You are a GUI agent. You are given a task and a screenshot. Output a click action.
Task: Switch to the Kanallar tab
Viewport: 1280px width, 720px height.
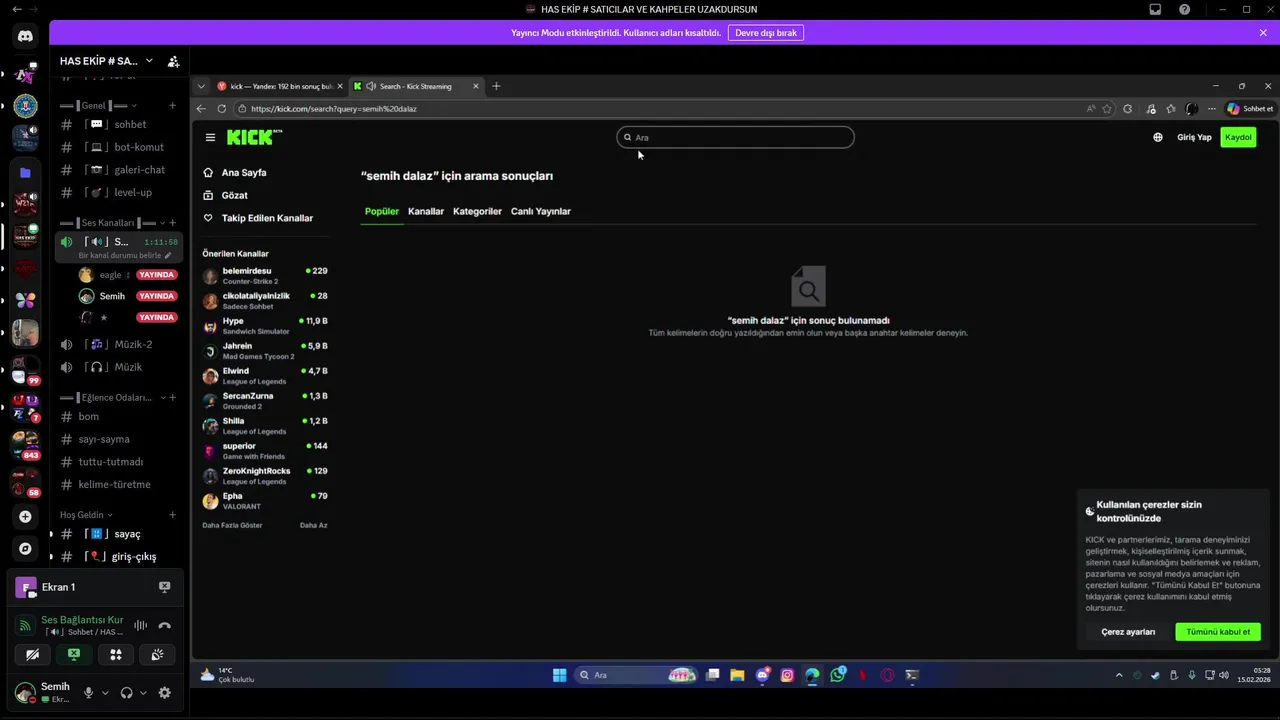click(x=426, y=211)
